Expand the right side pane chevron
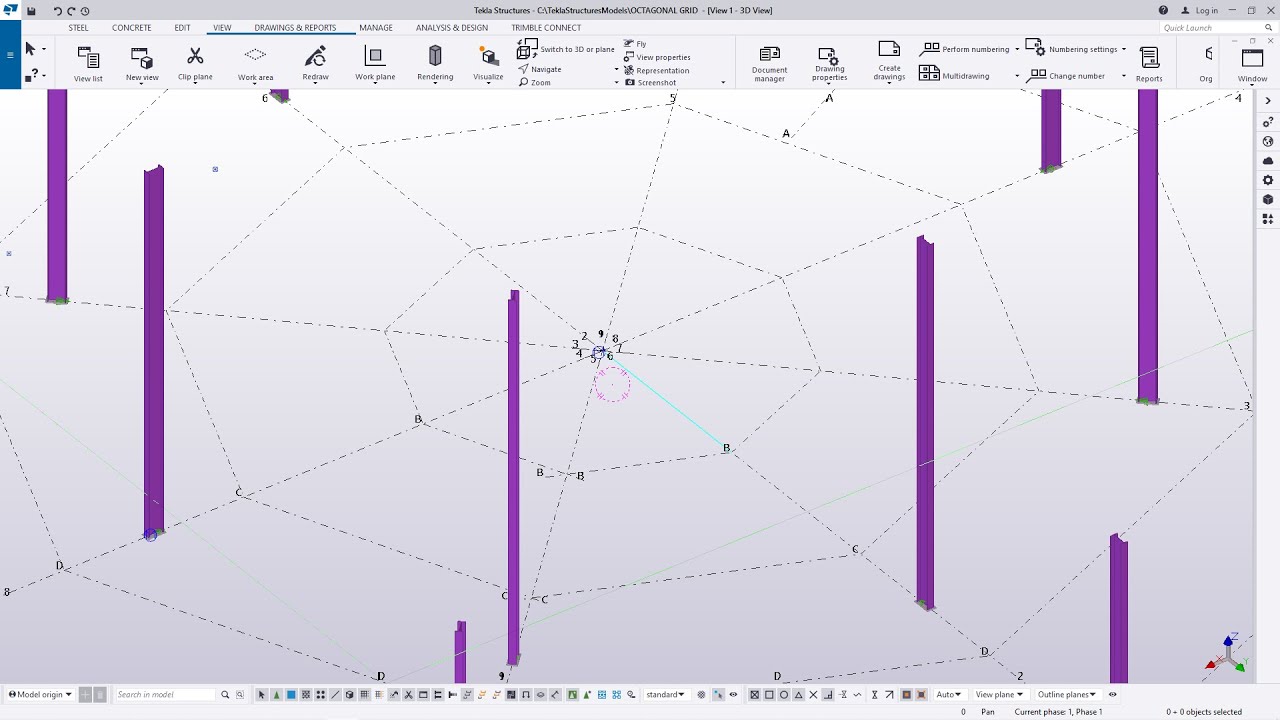1280x720 pixels. (x=1268, y=102)
